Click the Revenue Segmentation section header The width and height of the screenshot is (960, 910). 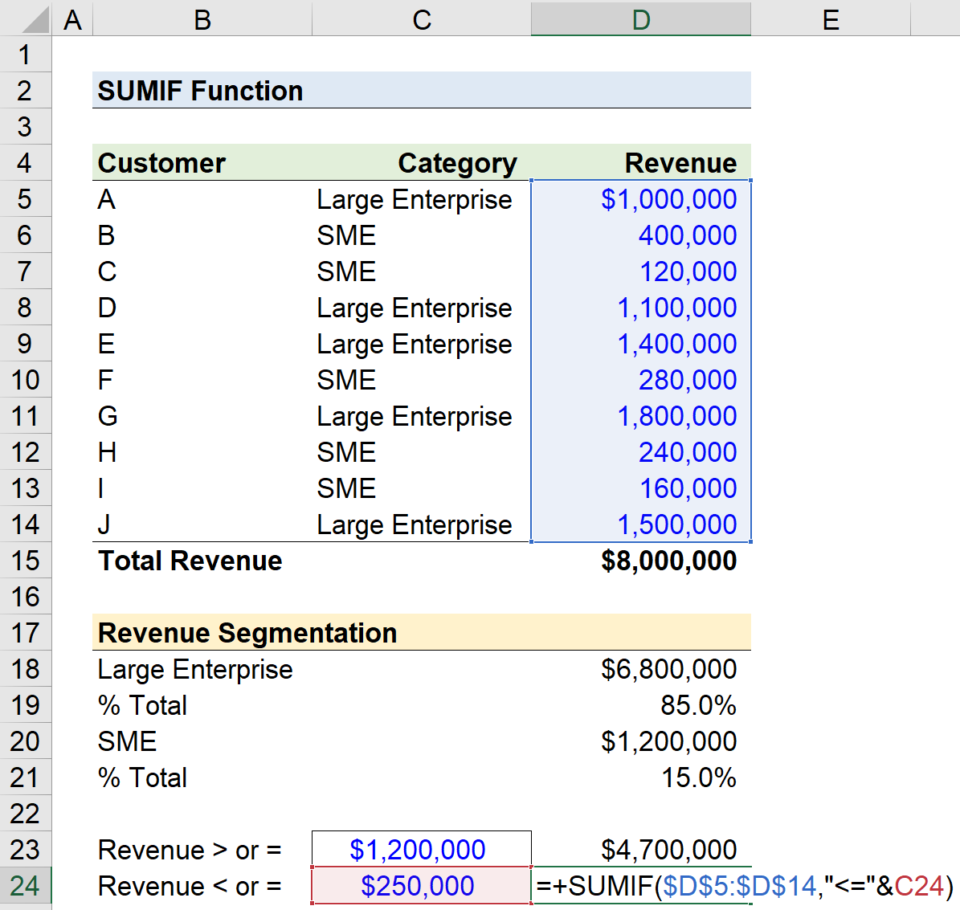[x=247, y=633]
